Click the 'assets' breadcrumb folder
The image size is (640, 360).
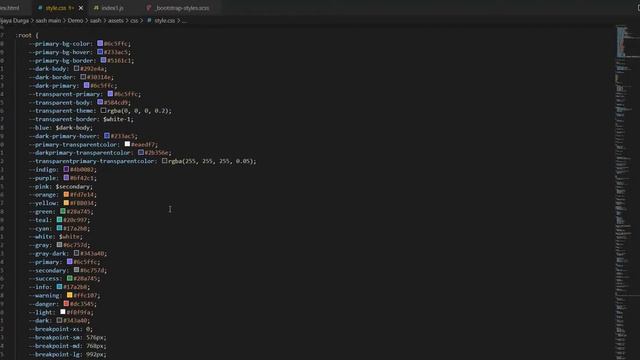tap(116, 20)
